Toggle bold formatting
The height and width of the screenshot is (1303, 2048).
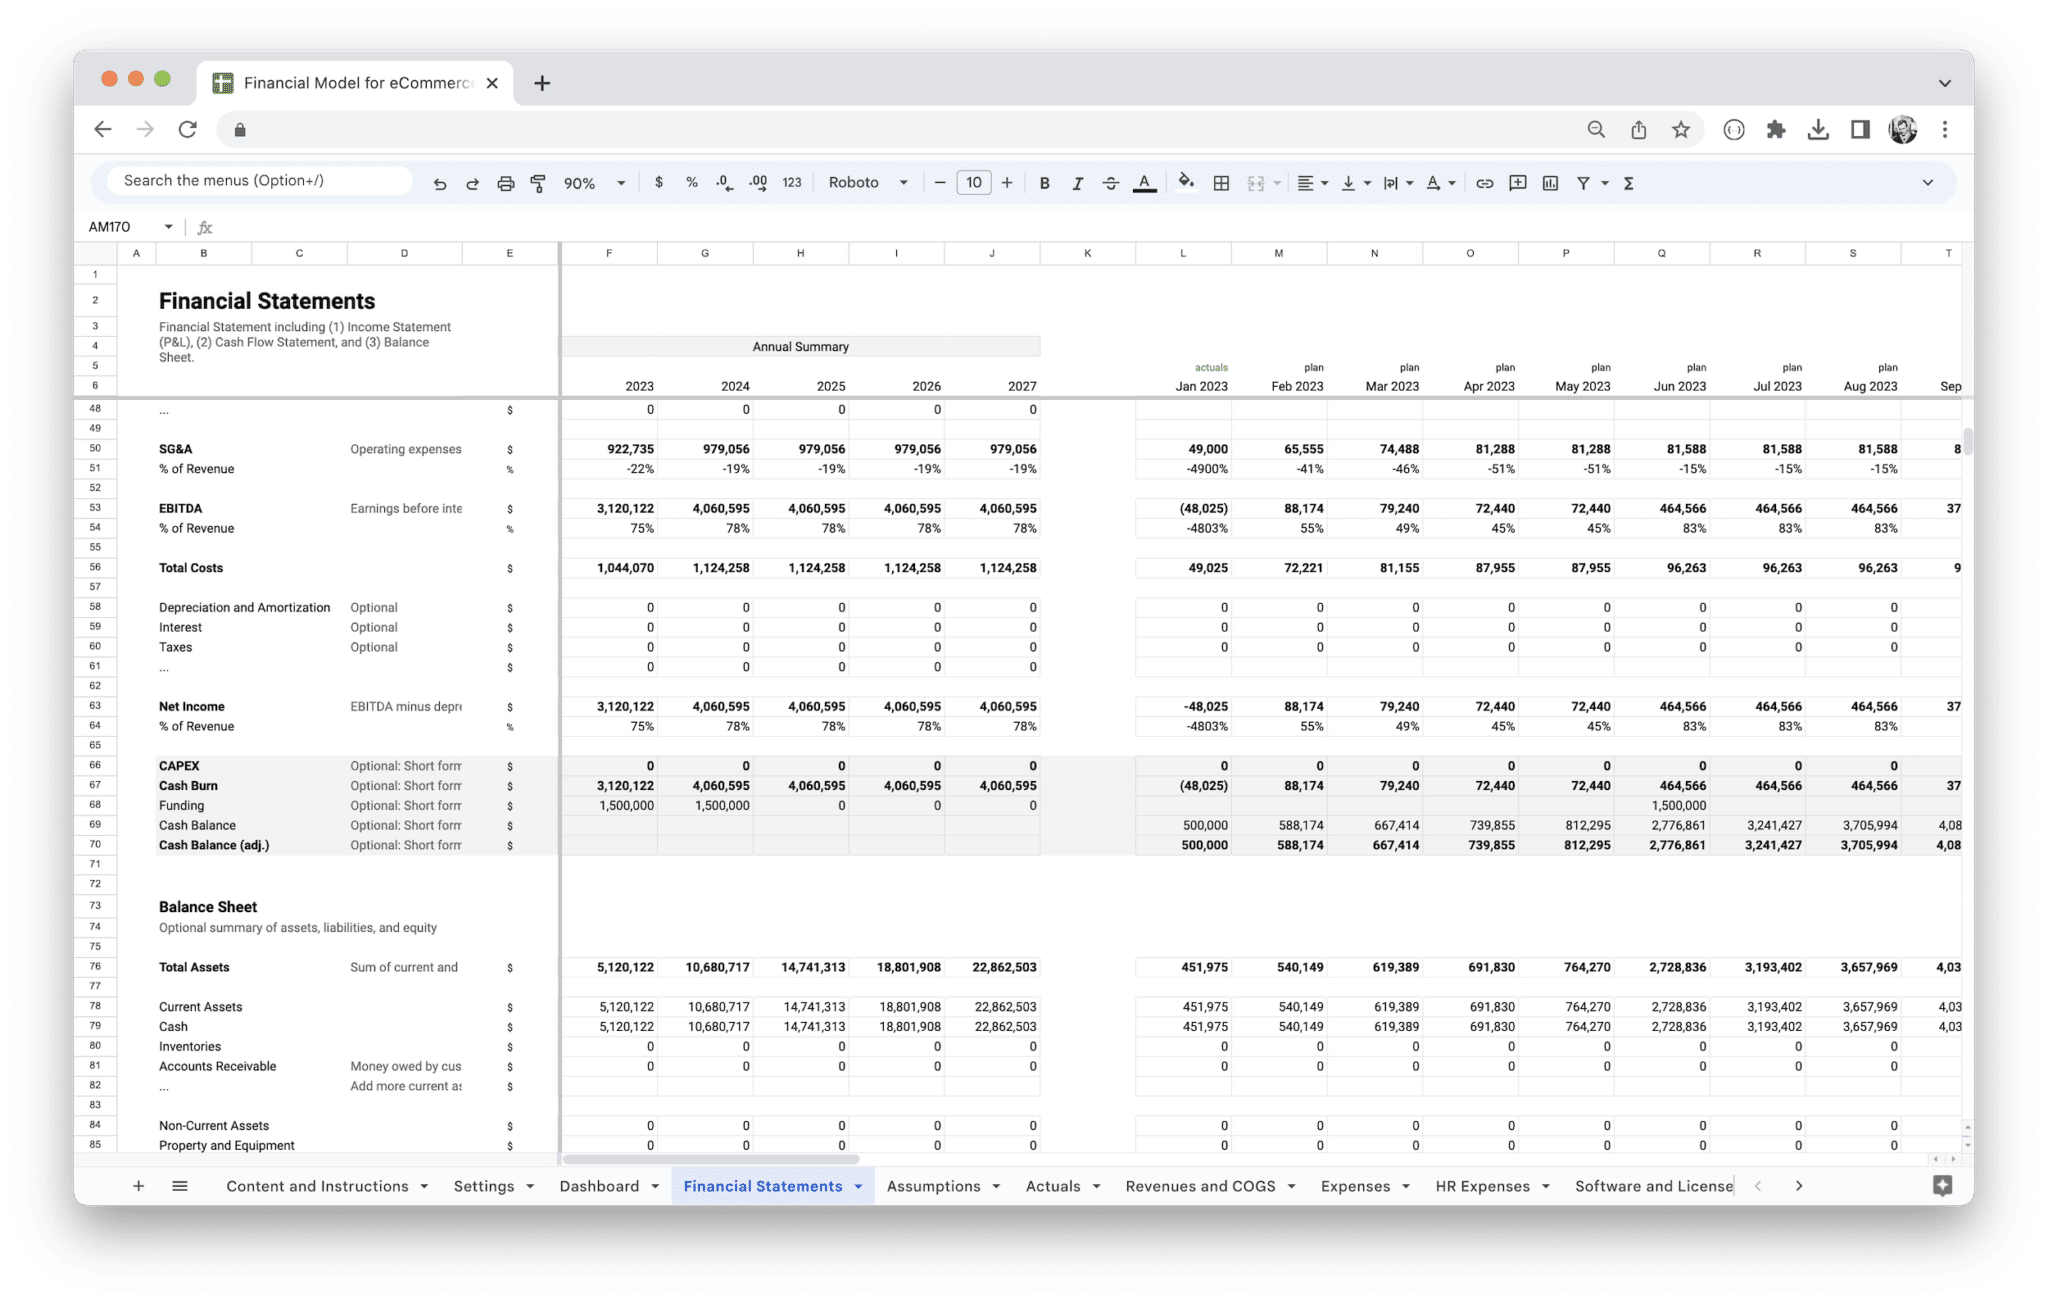pyautogui.click(x=1045, y=182)
